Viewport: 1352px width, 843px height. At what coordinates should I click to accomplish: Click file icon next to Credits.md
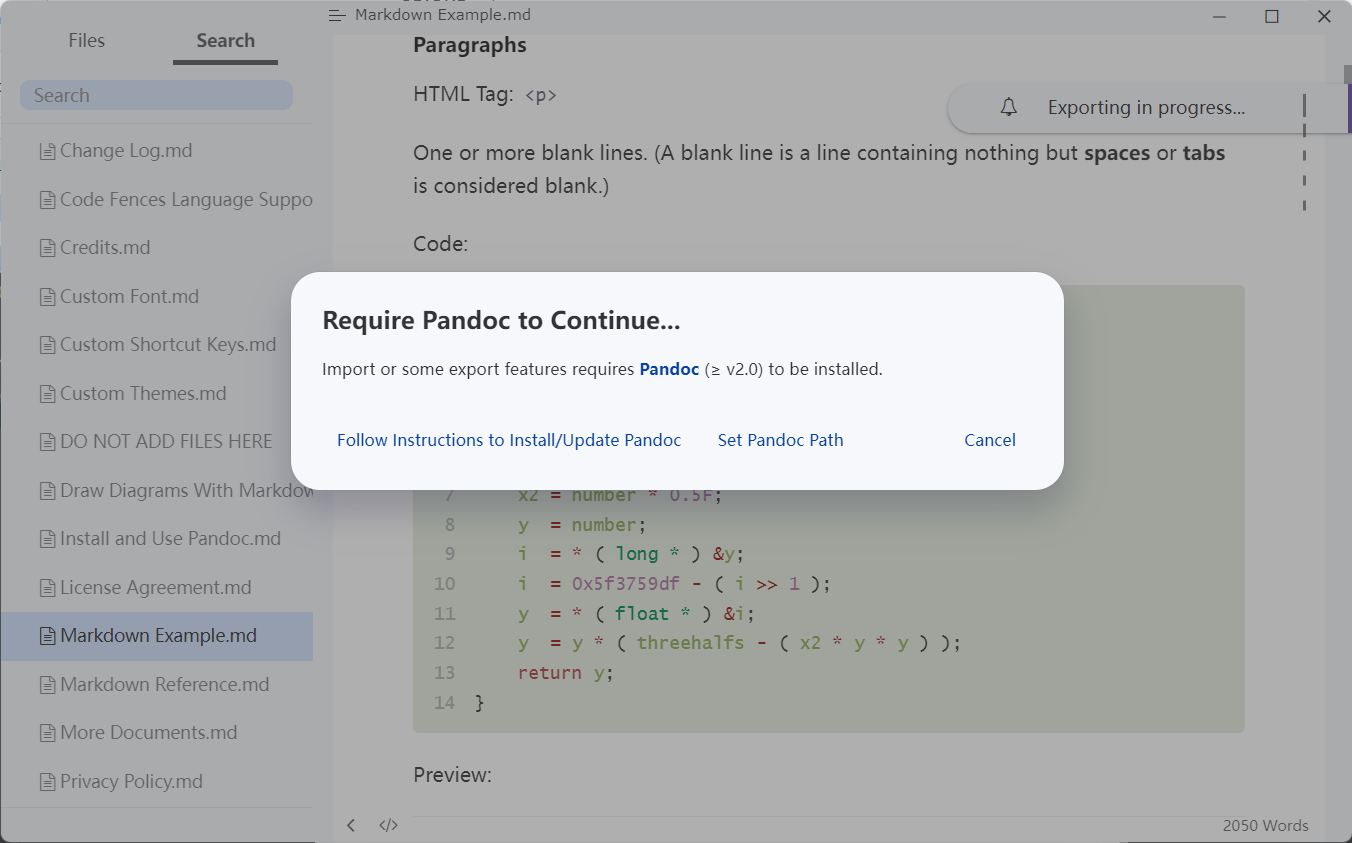(47, 249)
